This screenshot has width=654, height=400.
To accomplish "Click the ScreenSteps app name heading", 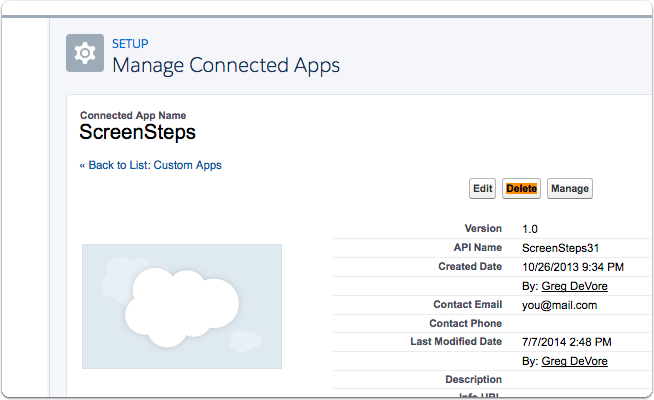I will click(x=138, y=132).
